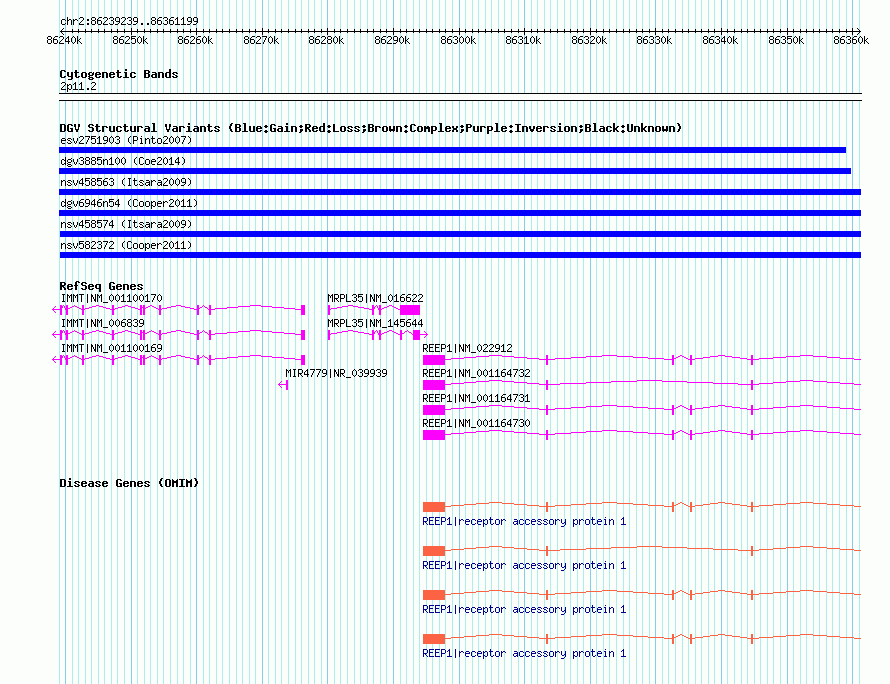
Task: Click the first exon block of REEP1 NM_001164732
Action: click(434, 385)
